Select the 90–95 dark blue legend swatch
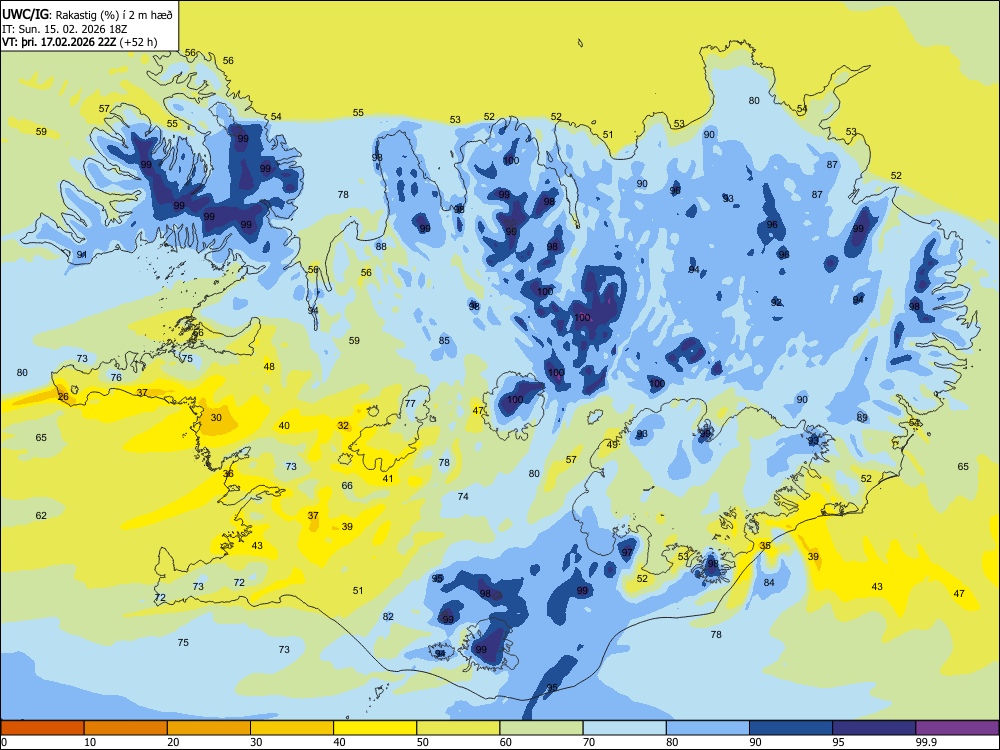 [x=791, y=728]
